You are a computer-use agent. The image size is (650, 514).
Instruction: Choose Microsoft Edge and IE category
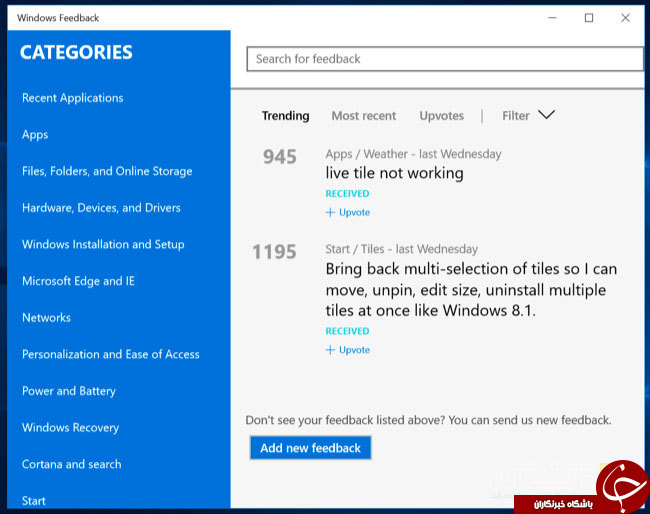click(x=78, y=281)
